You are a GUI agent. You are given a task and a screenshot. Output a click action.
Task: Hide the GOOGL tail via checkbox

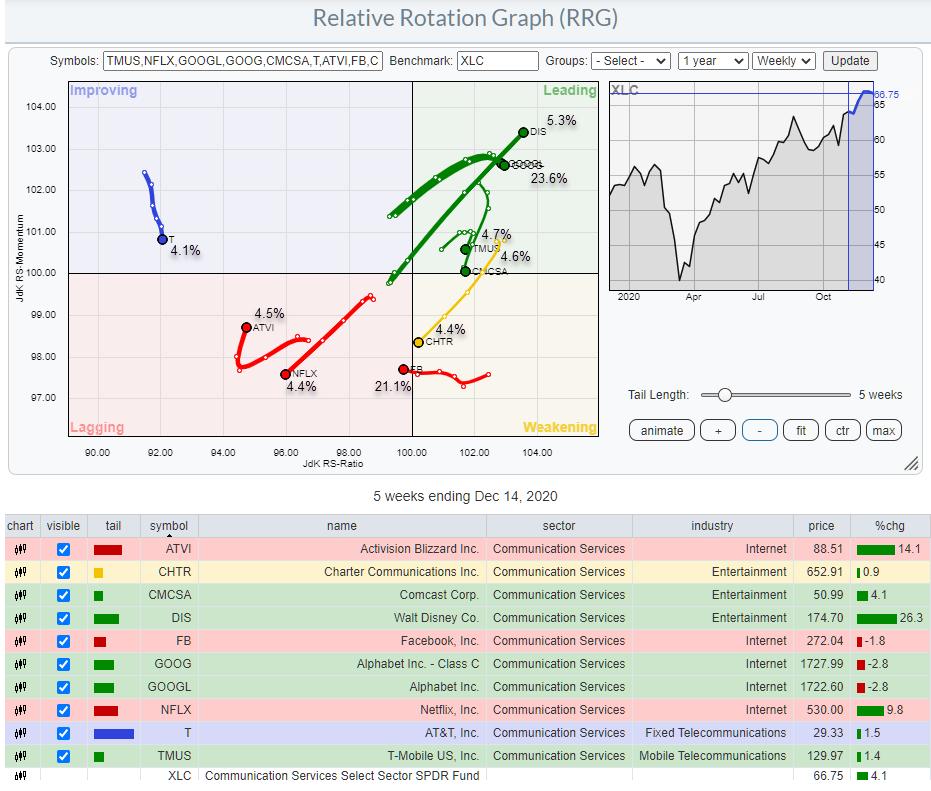pyautogui.click(x=64, y=687)
